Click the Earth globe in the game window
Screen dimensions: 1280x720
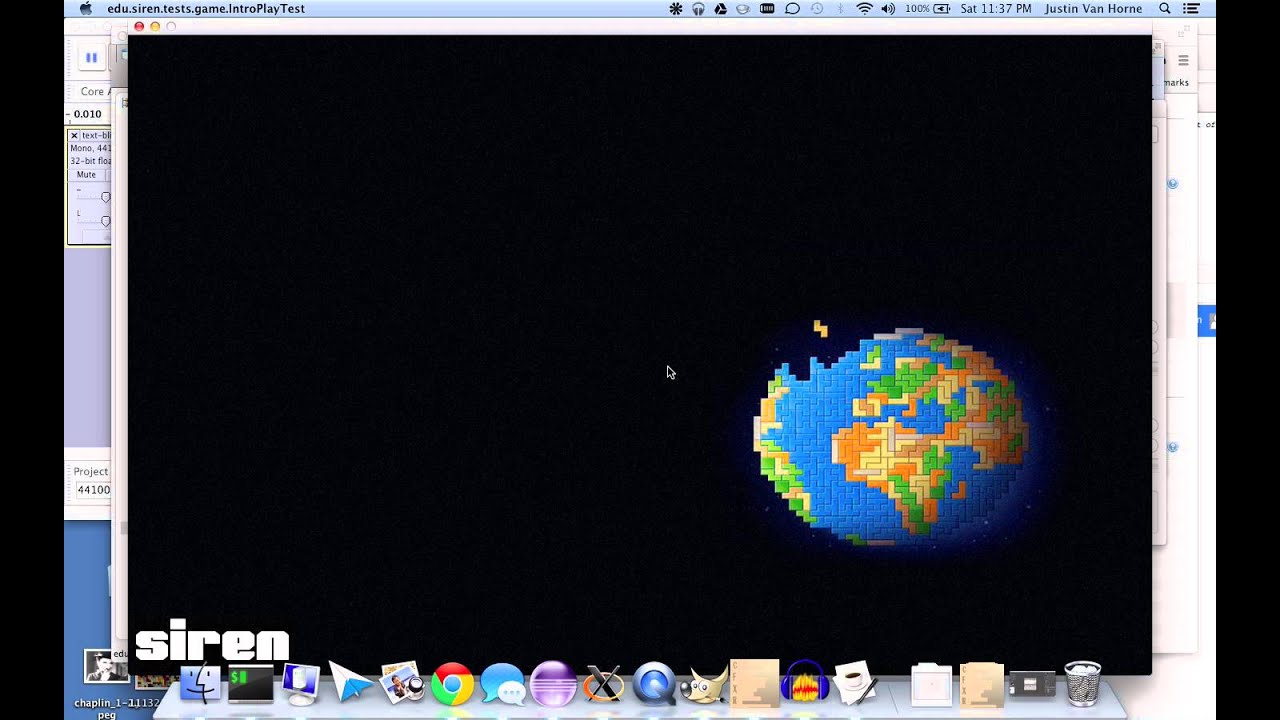tap(891, 436)
